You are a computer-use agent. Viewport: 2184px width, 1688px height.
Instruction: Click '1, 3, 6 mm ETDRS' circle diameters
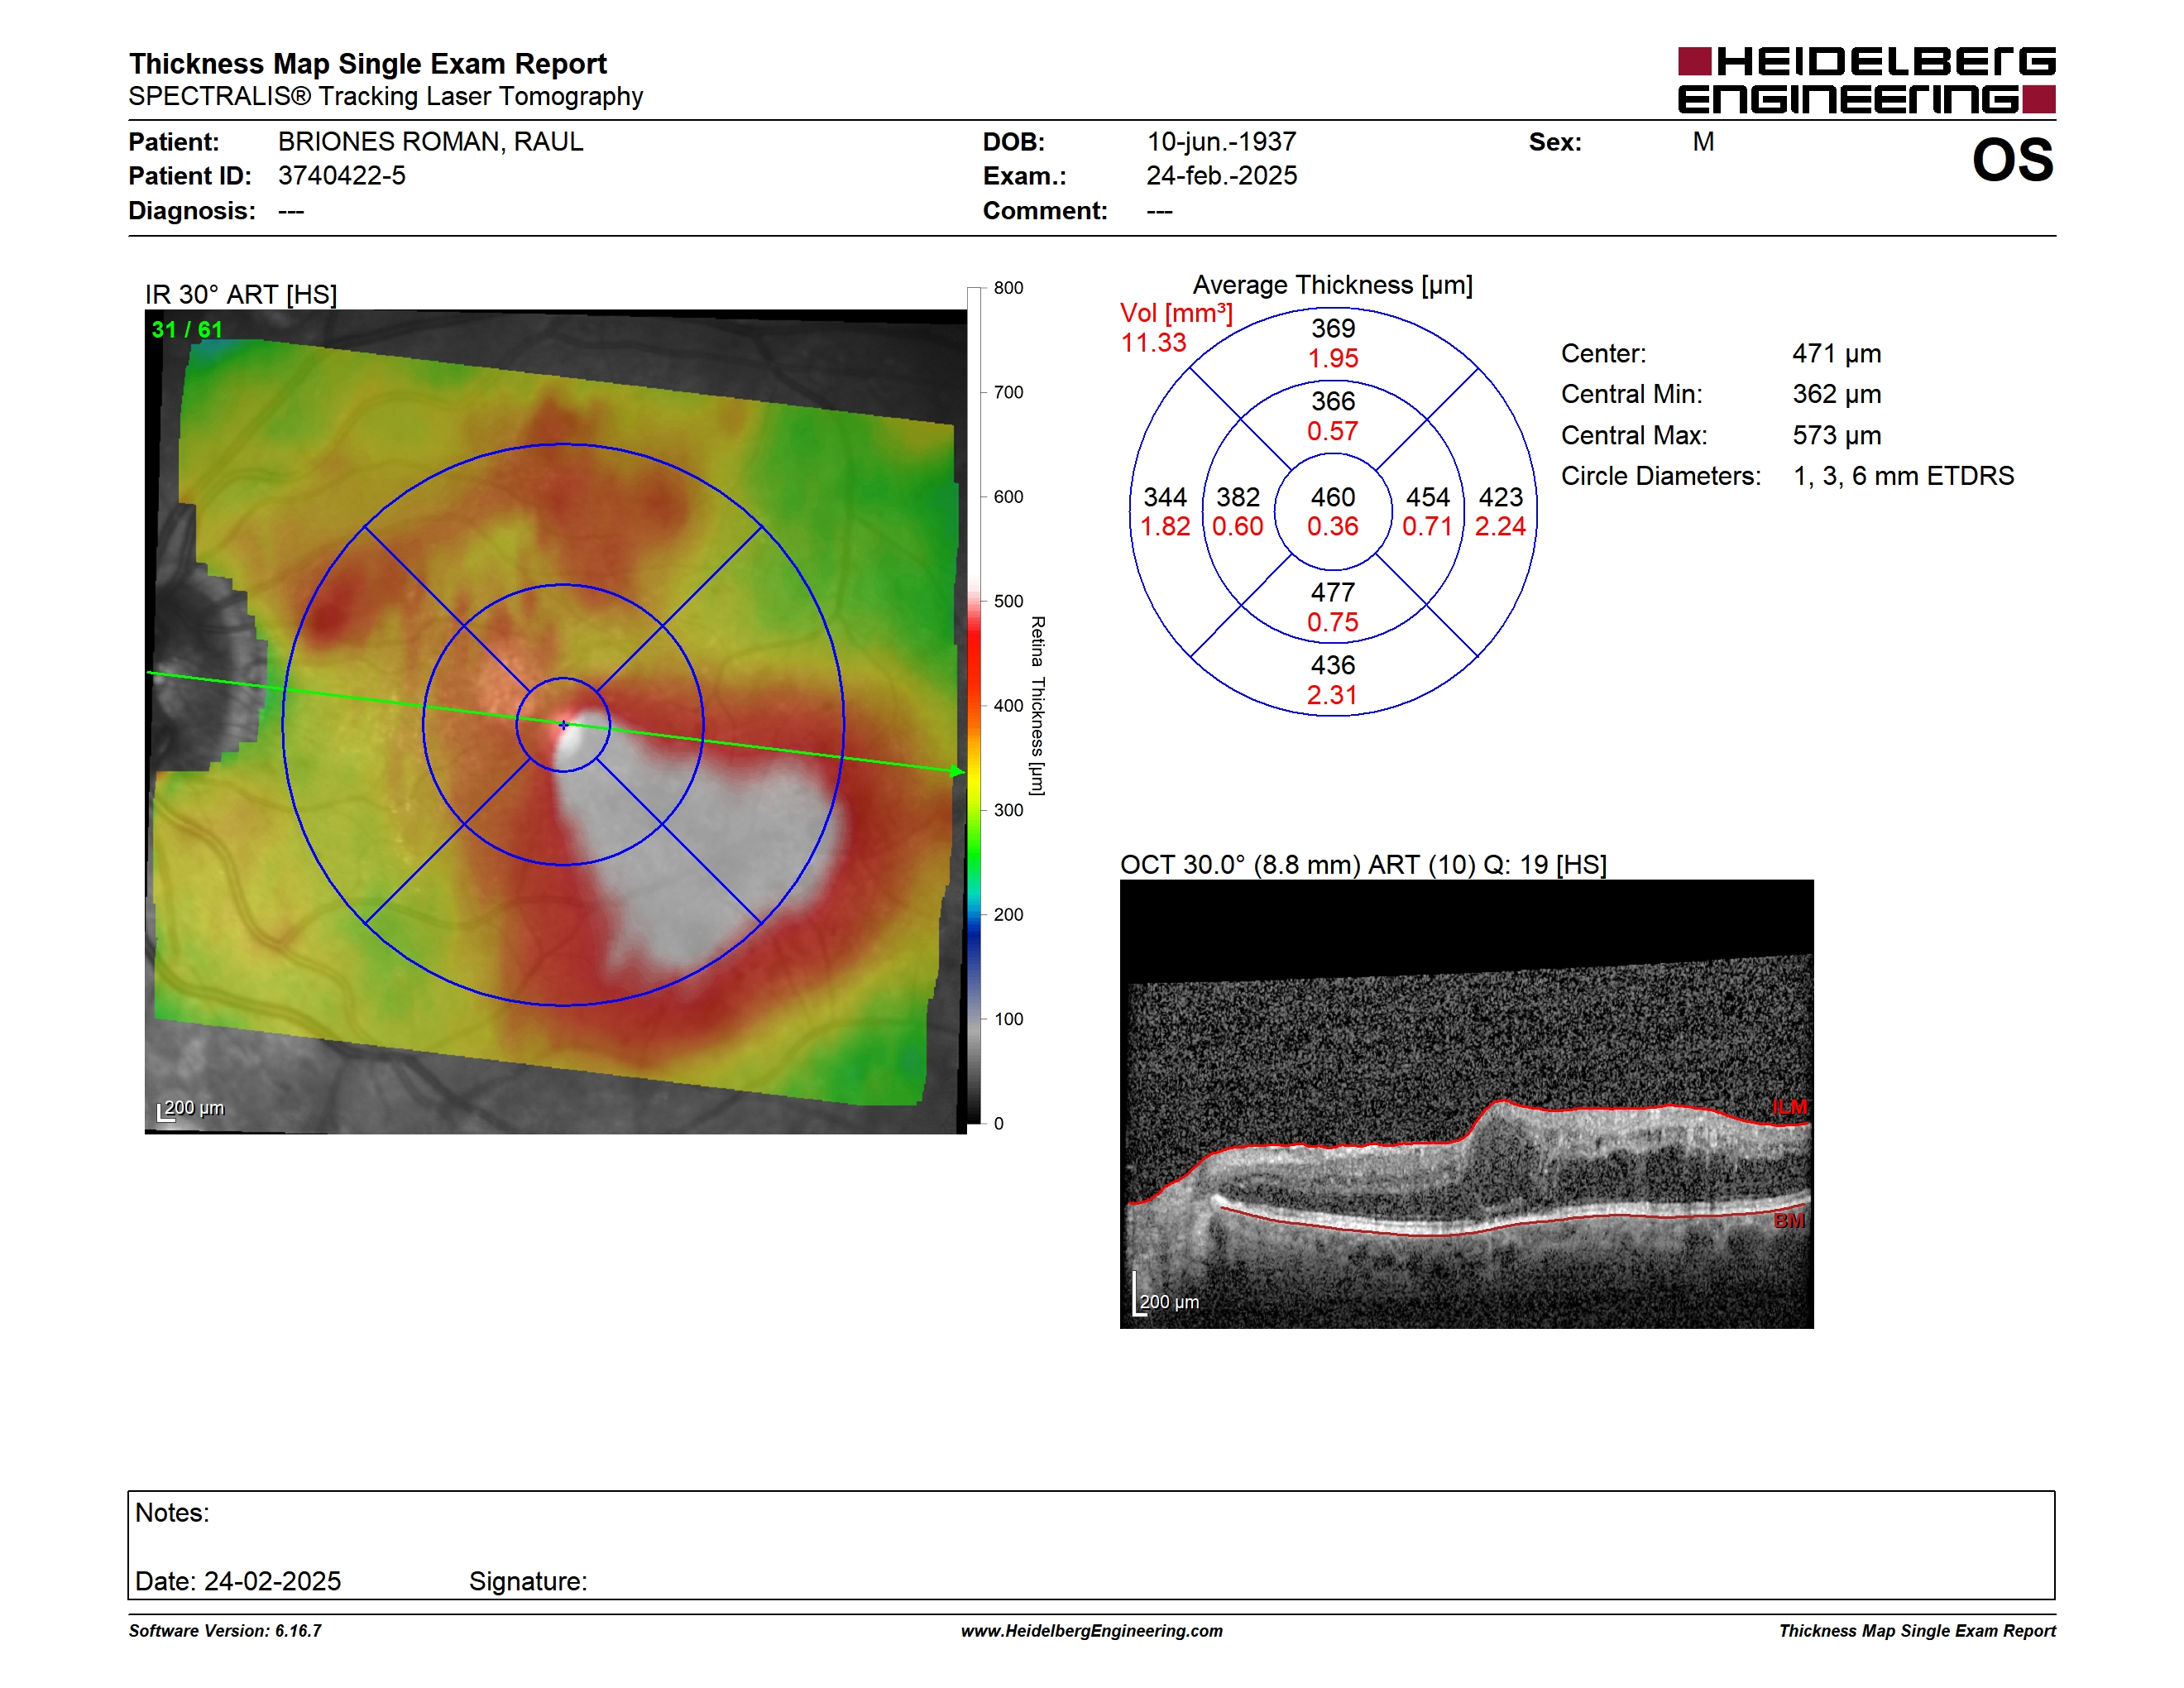1903,476
